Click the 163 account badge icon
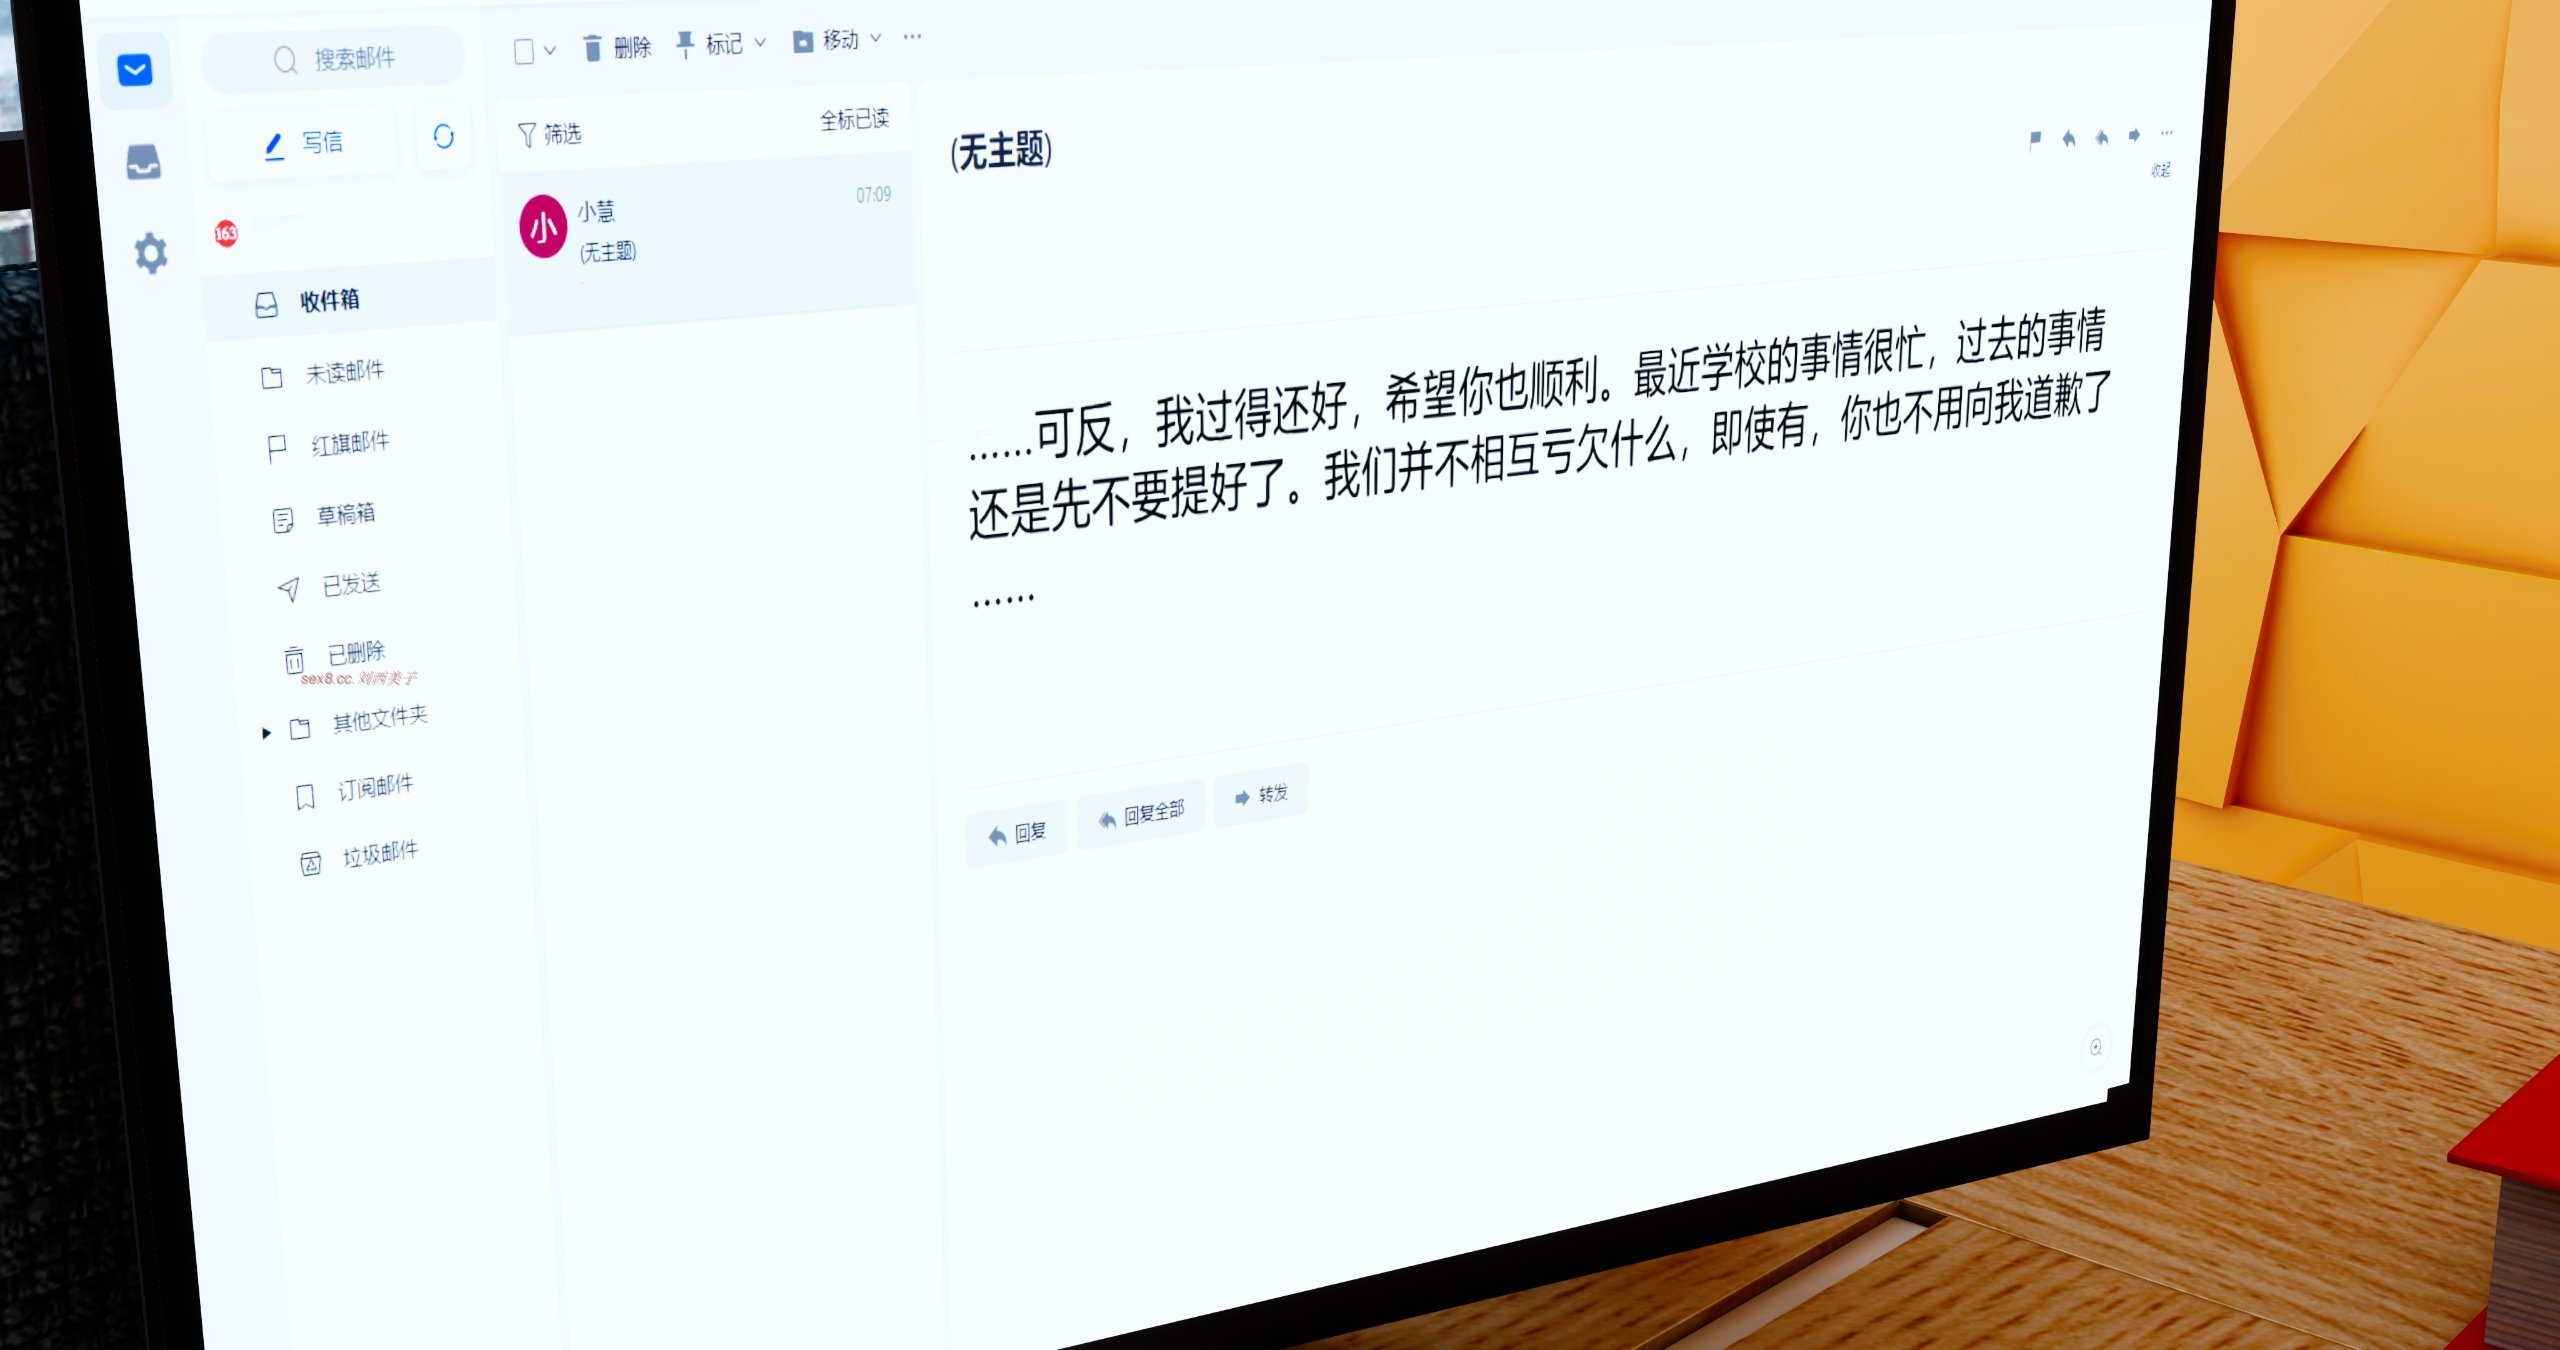The height and width of the screenshot is (1350, 2560). pos(226,234)
